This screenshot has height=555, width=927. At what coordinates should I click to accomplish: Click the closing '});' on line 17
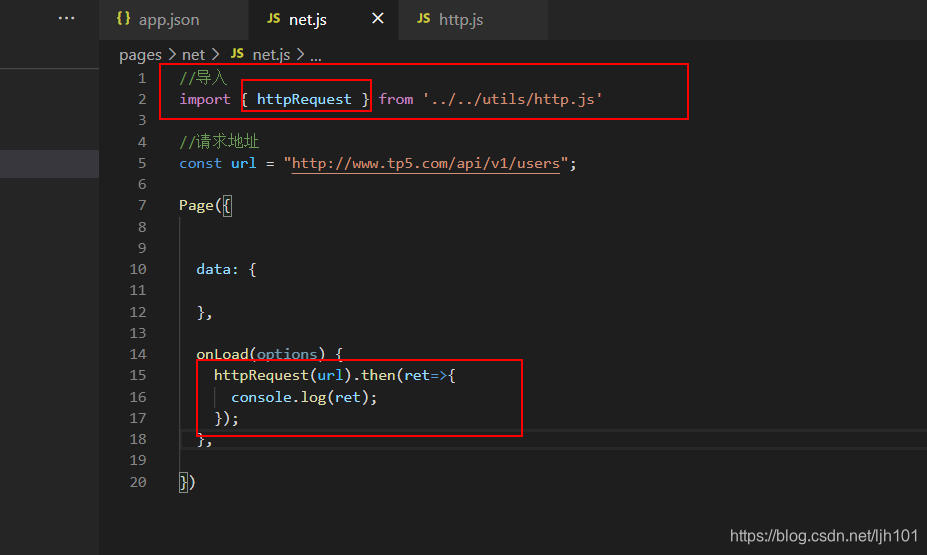(x=226, y=418)
